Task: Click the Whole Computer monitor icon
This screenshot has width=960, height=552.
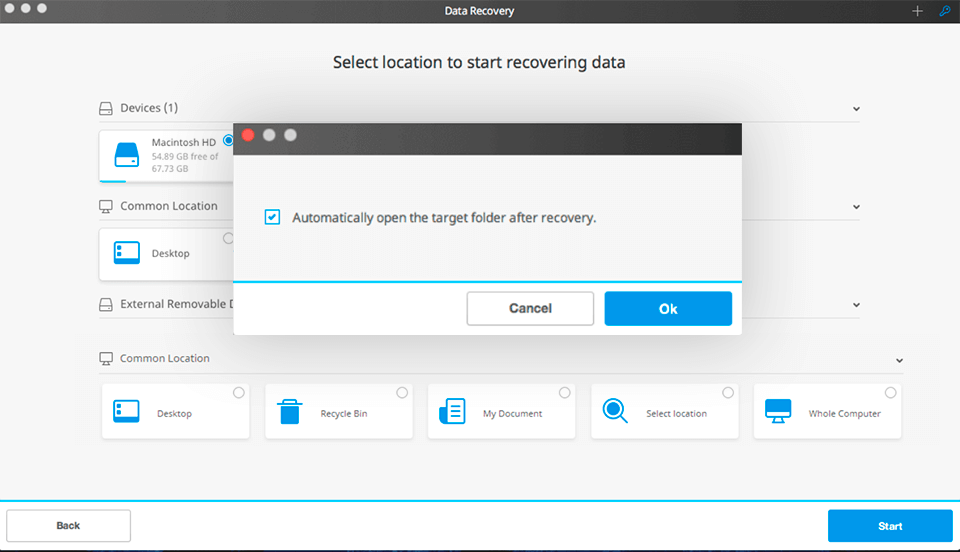Action: click(x=778, y=411)
